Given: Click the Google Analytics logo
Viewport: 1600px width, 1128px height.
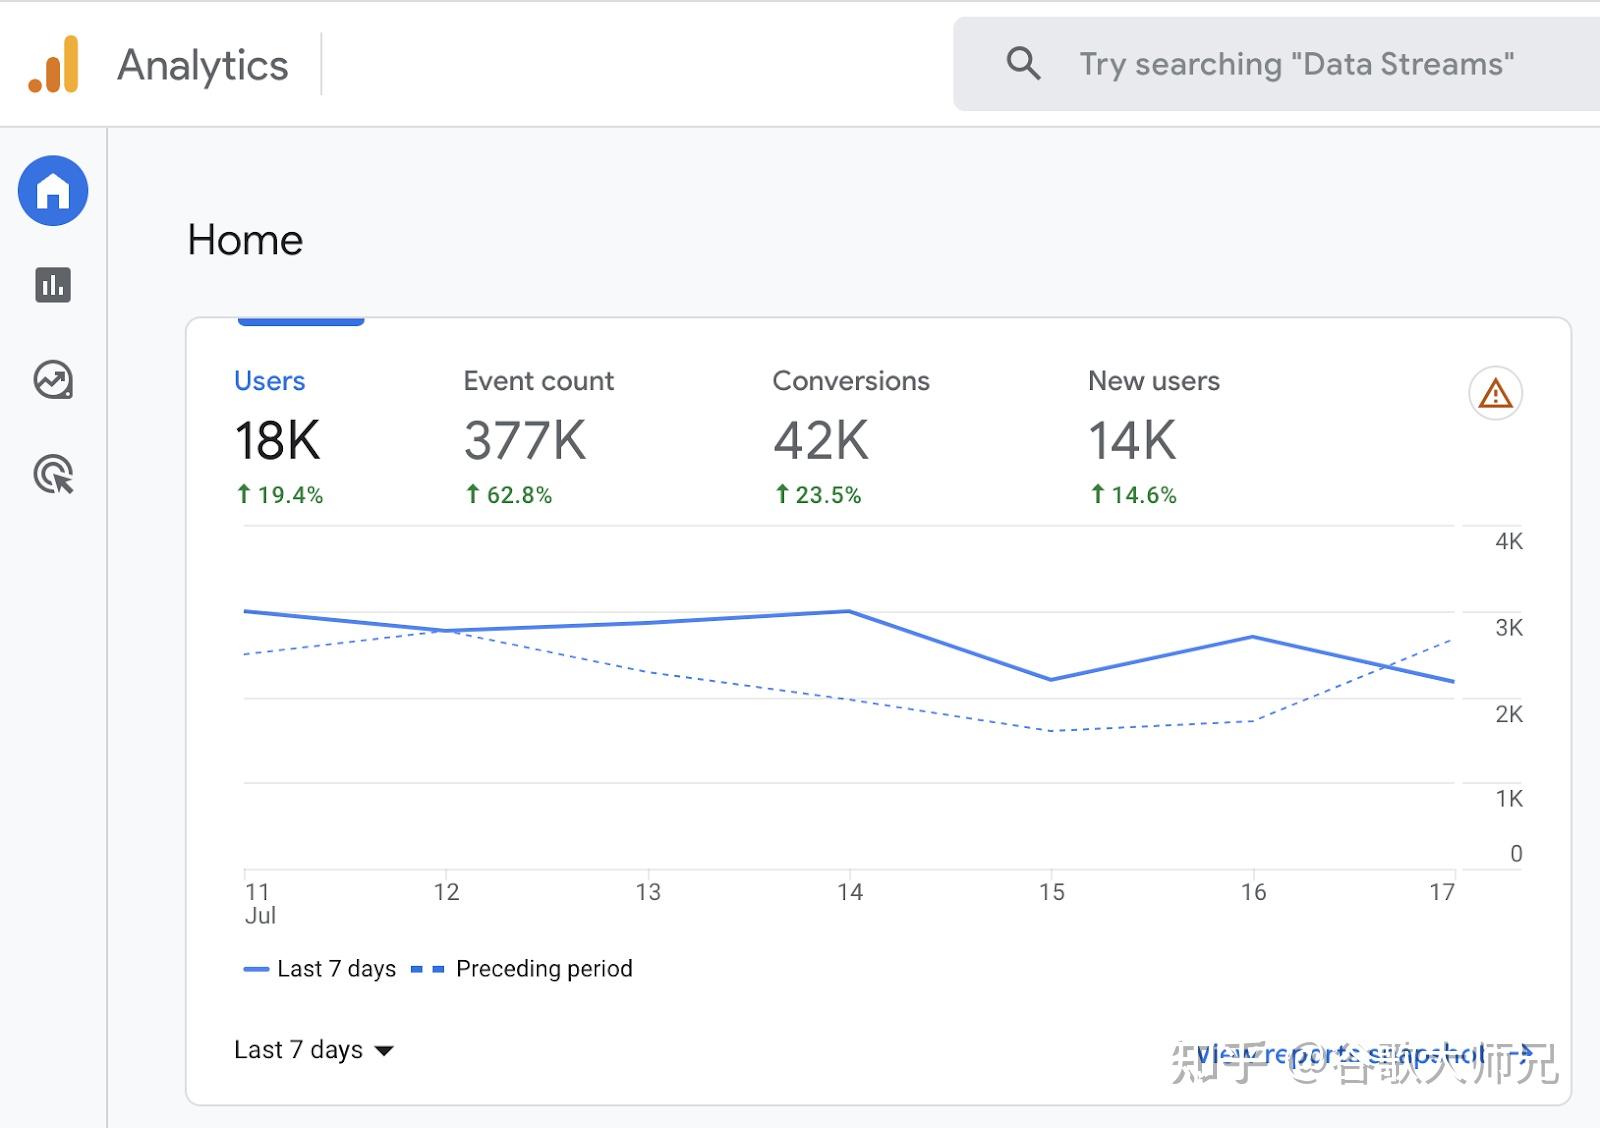Looking at the screenshot, I should coord(54,65).
